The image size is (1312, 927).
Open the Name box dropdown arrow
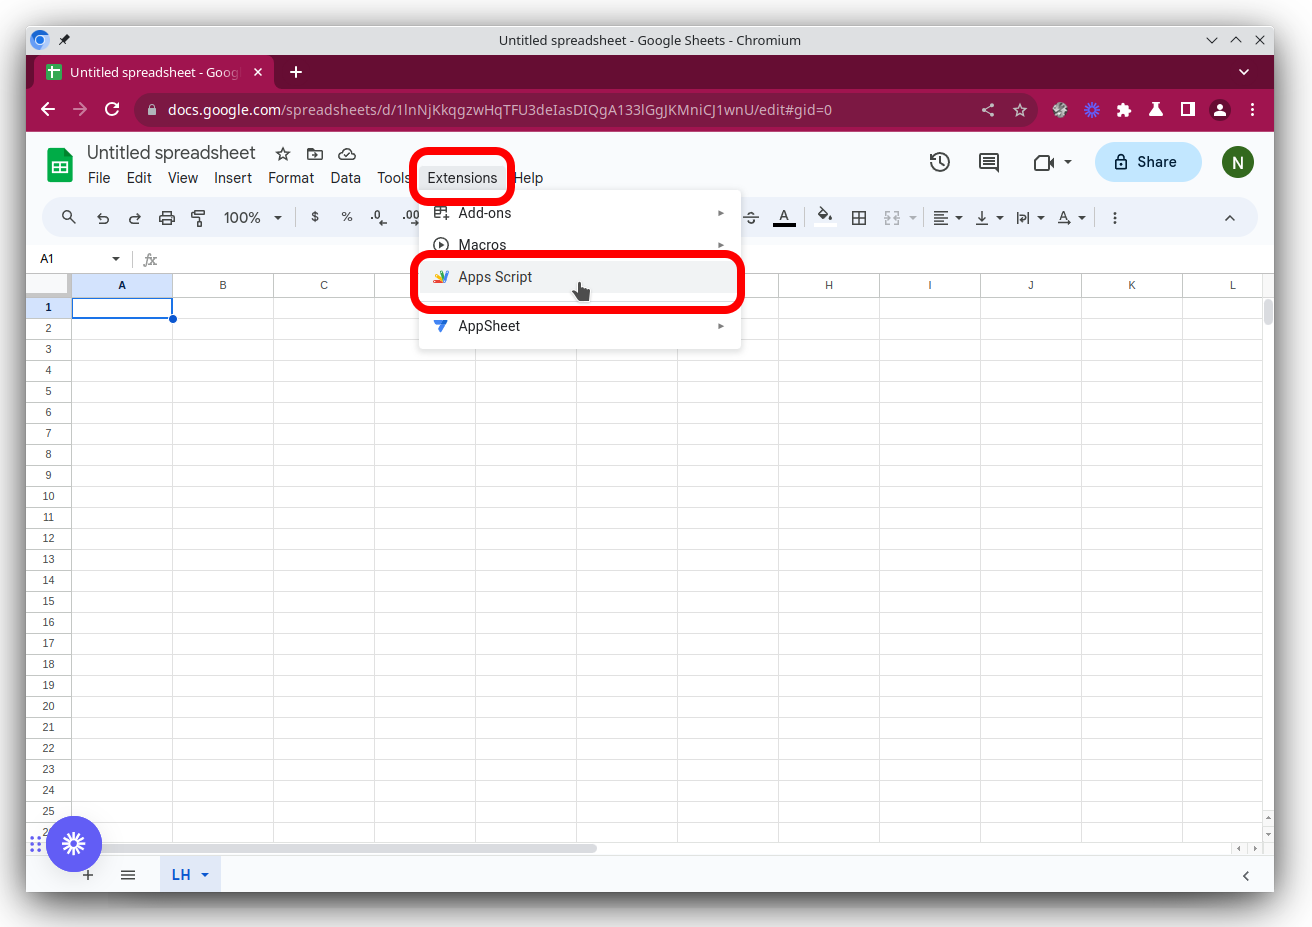click(x=116, y=259)
